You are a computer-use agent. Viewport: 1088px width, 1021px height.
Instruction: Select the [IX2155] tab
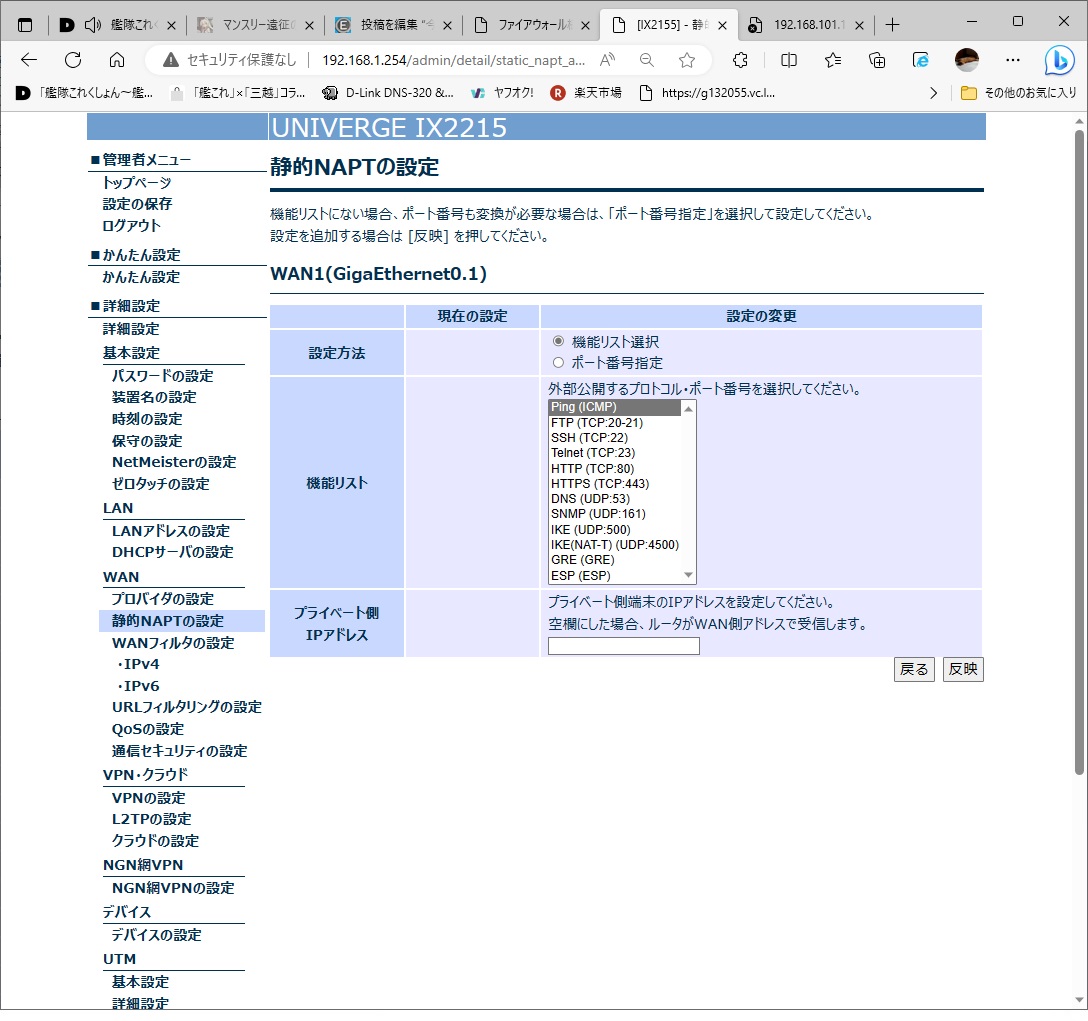click(x=668, y=26)
